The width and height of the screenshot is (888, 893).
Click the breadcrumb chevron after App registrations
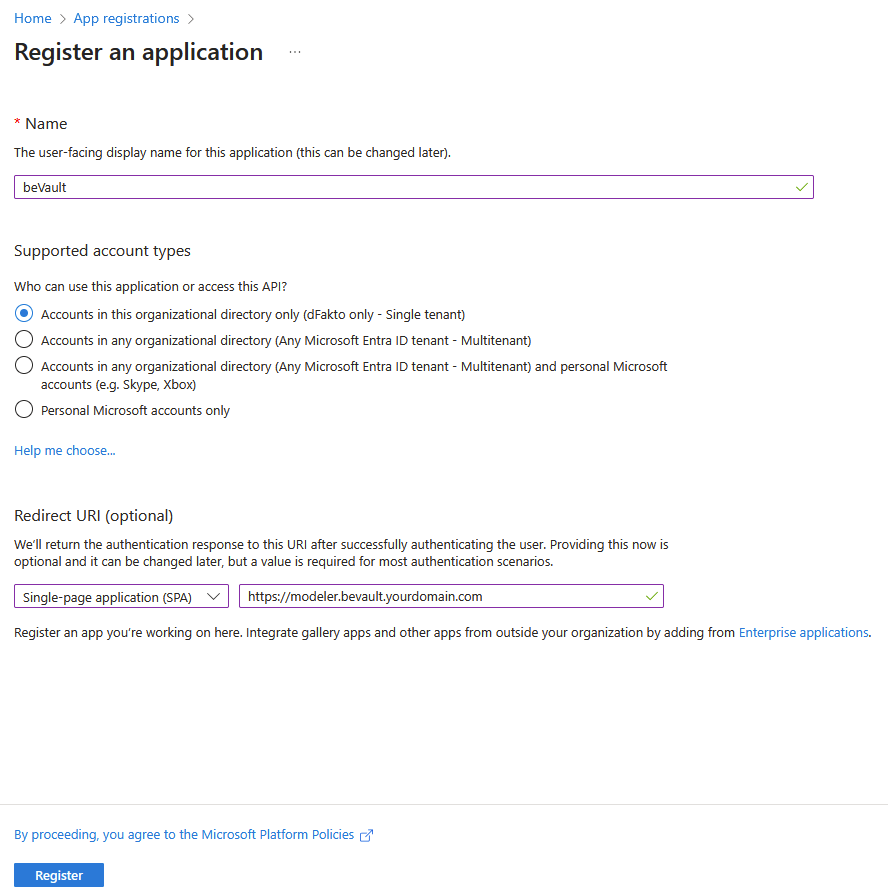tap(191, 19)
